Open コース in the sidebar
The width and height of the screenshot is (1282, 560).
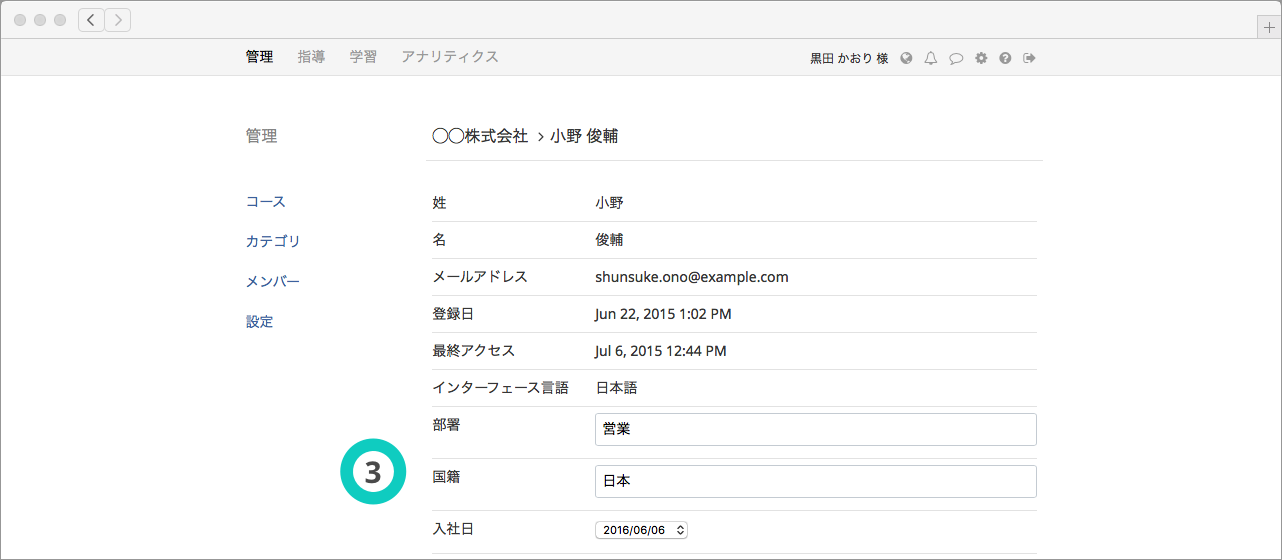(266, 202)
